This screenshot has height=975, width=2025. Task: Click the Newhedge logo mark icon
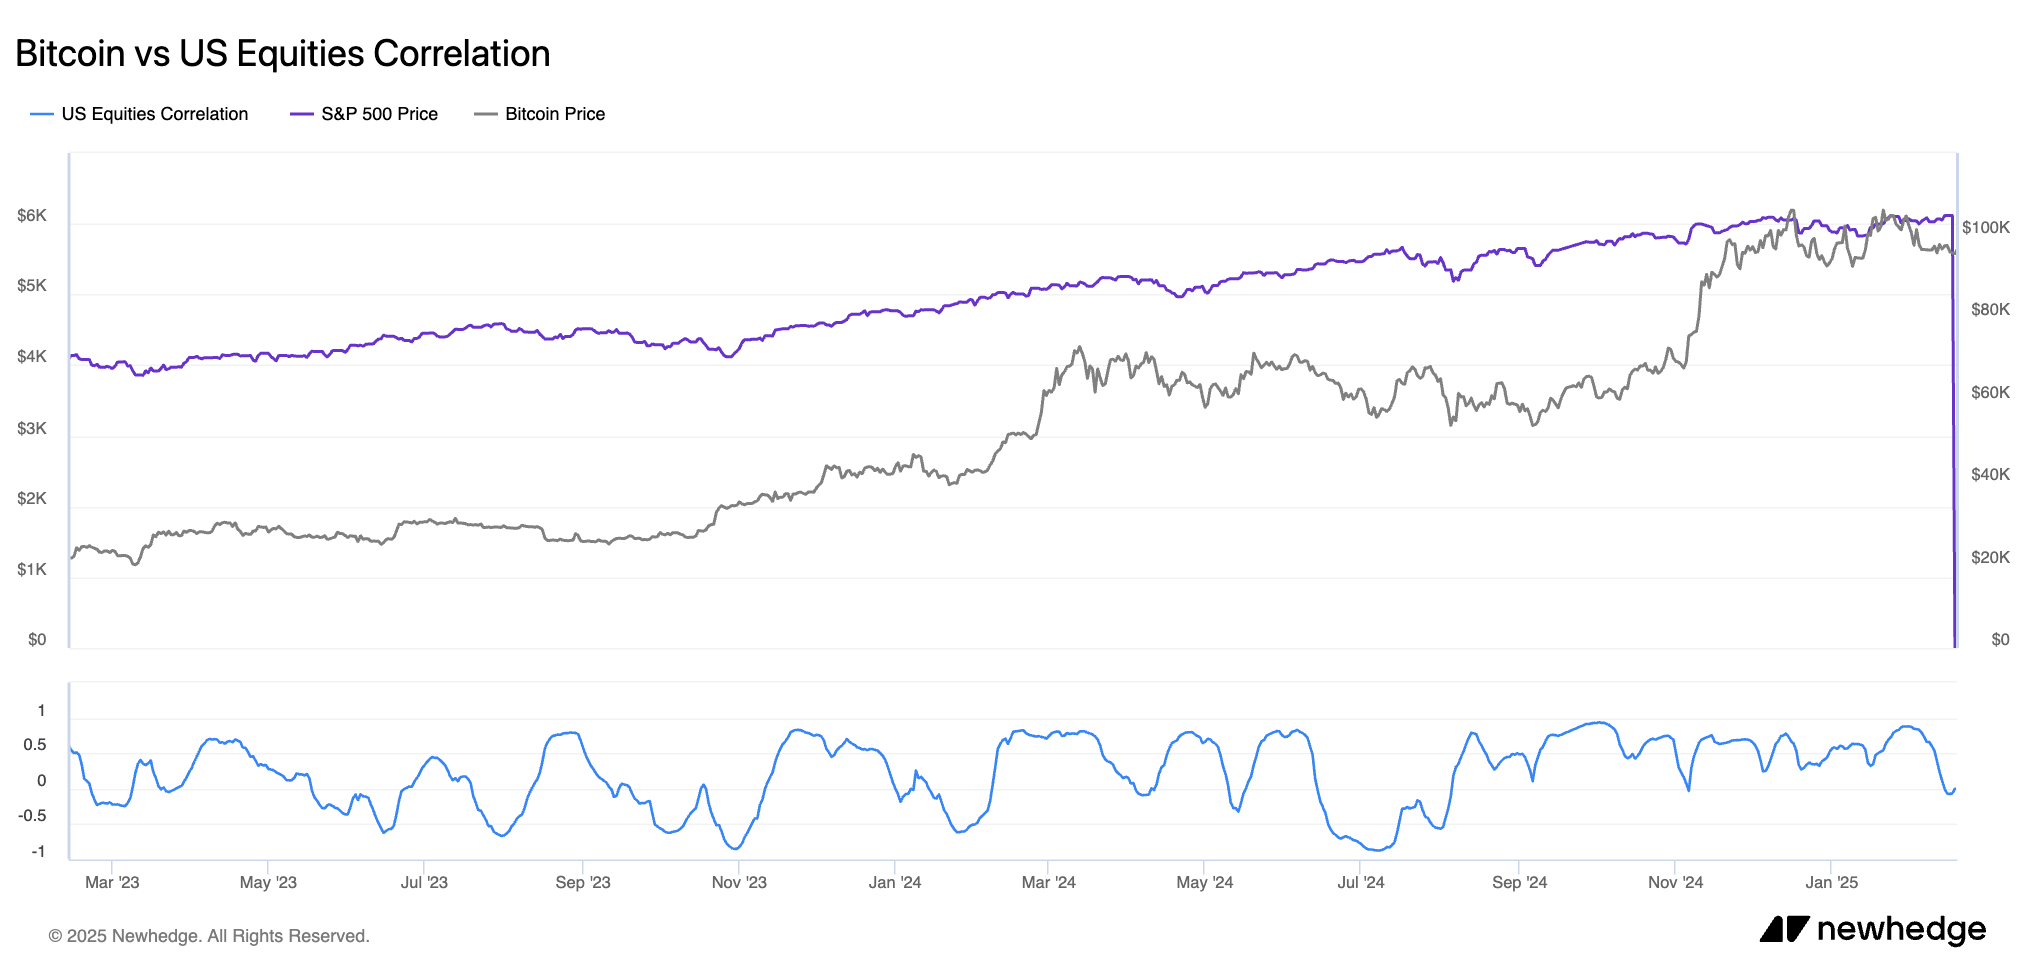click(1784, 929)
